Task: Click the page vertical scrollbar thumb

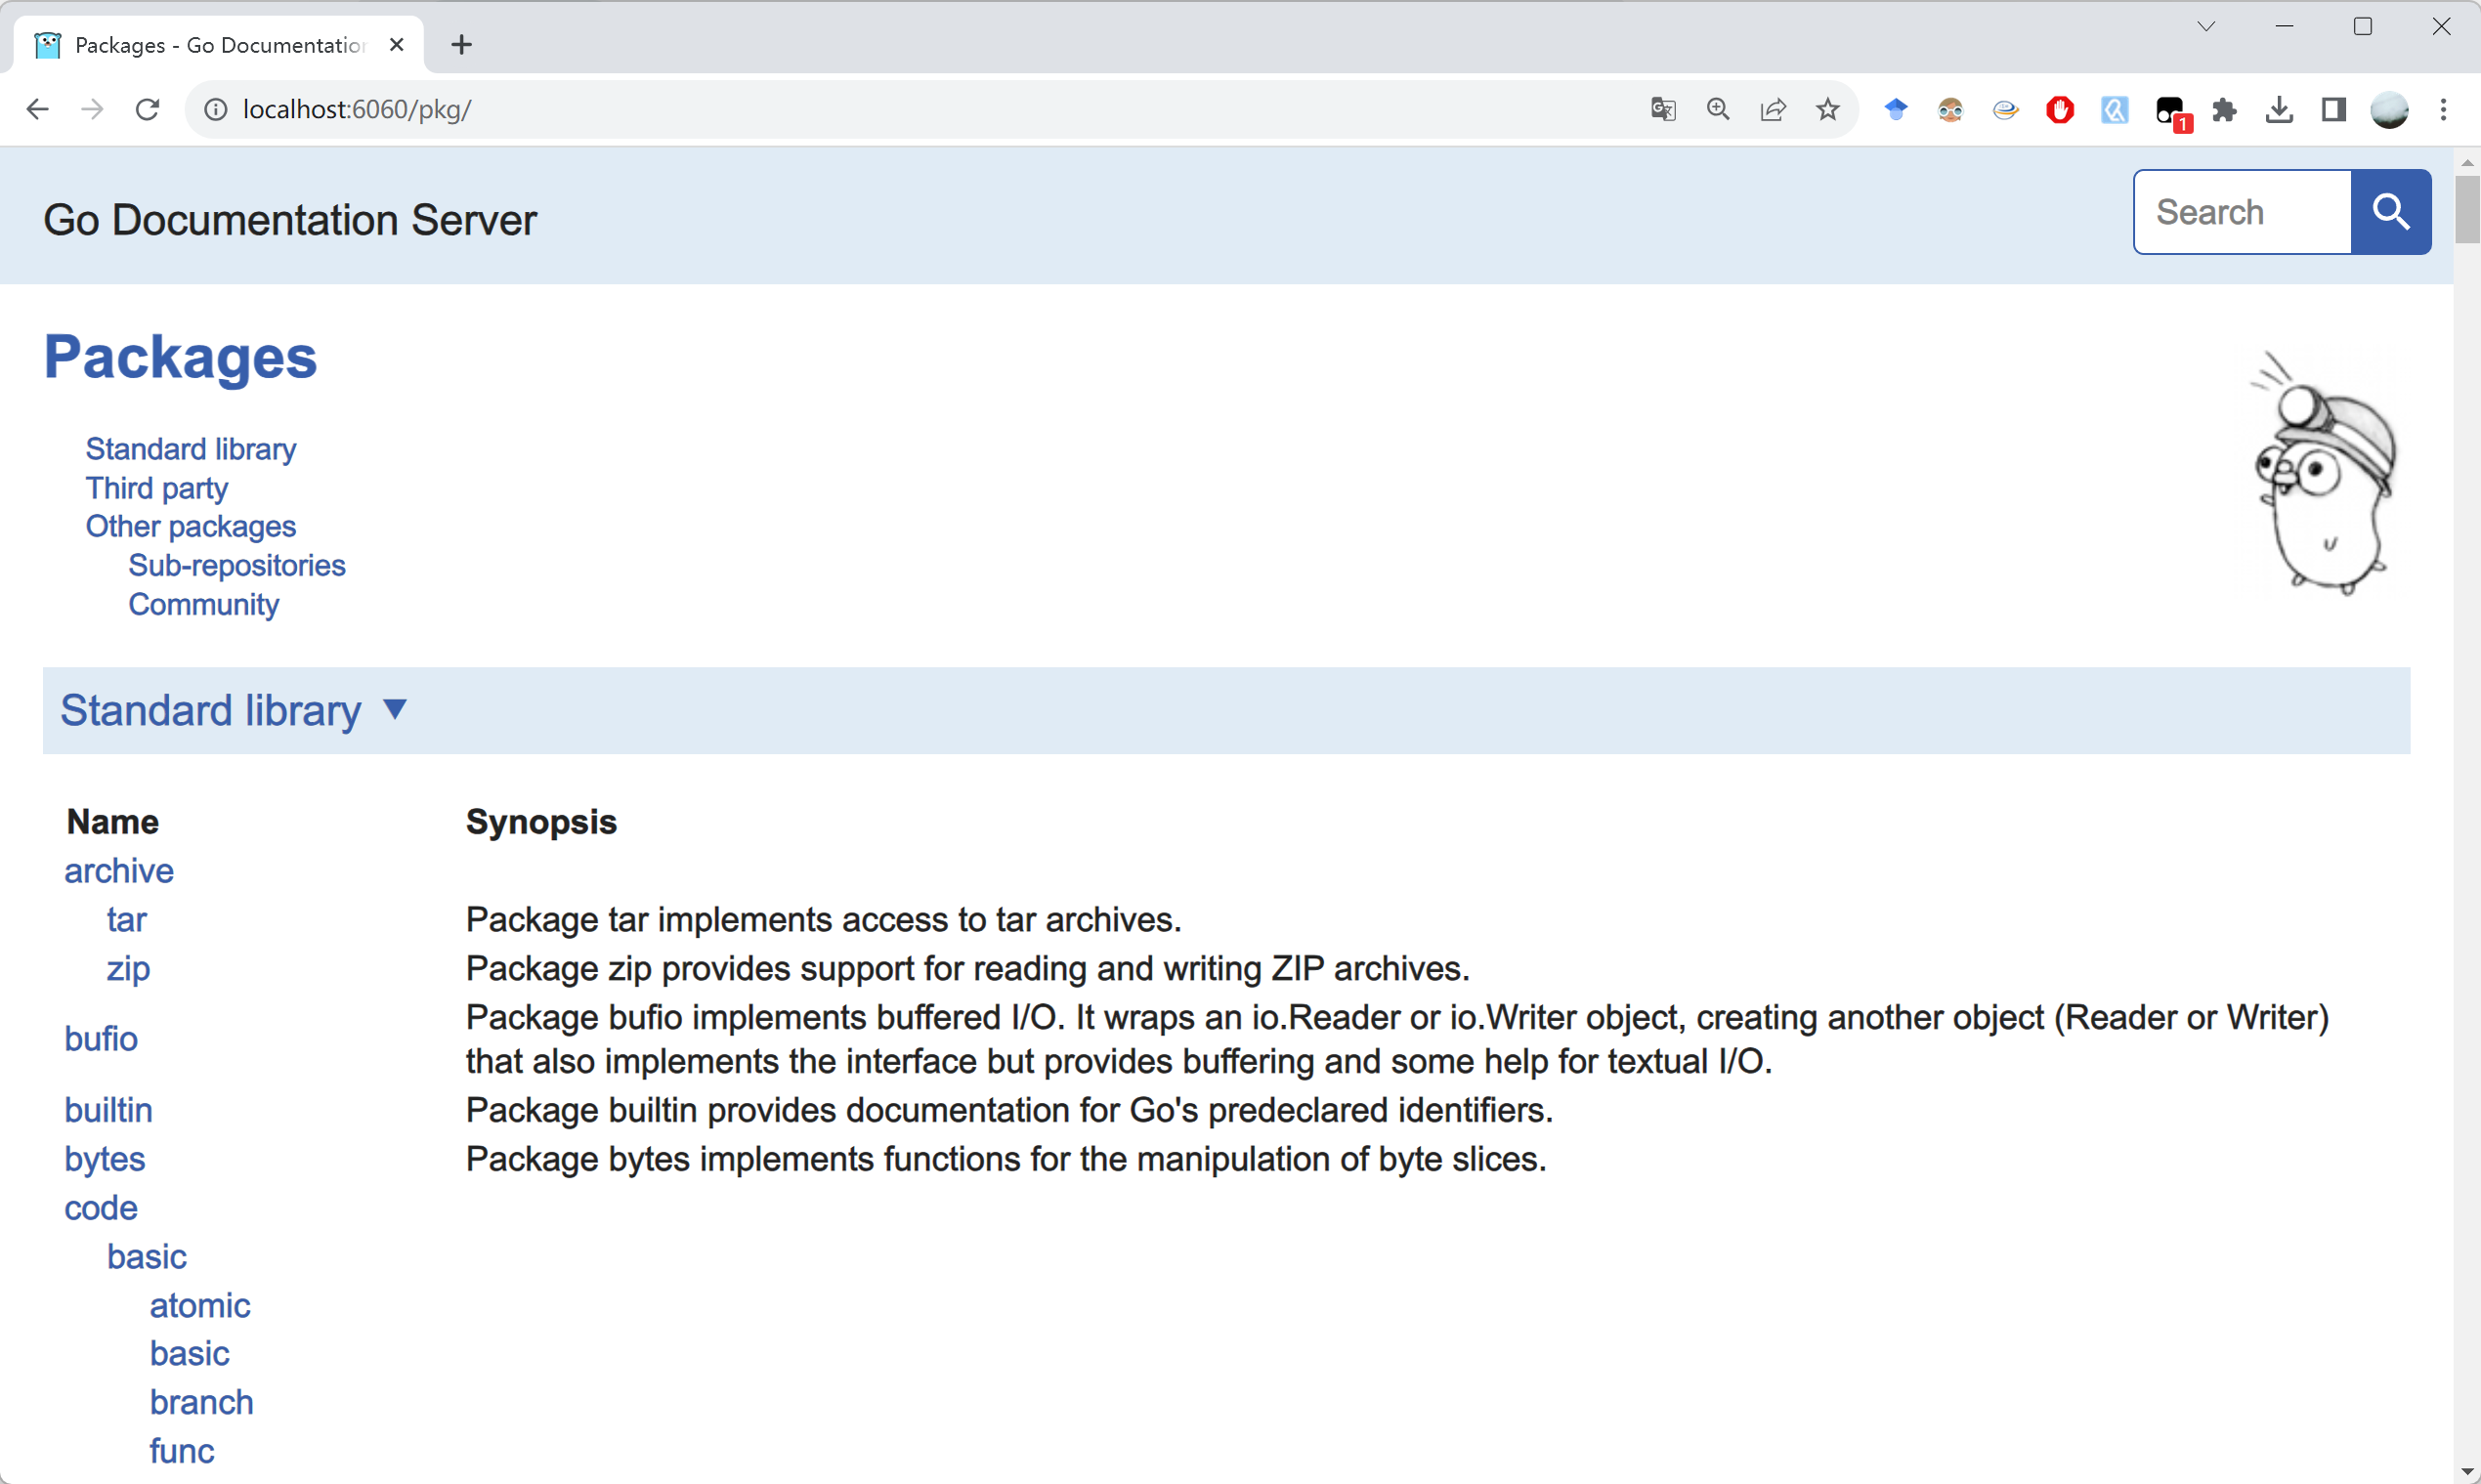Action: 2466,208
